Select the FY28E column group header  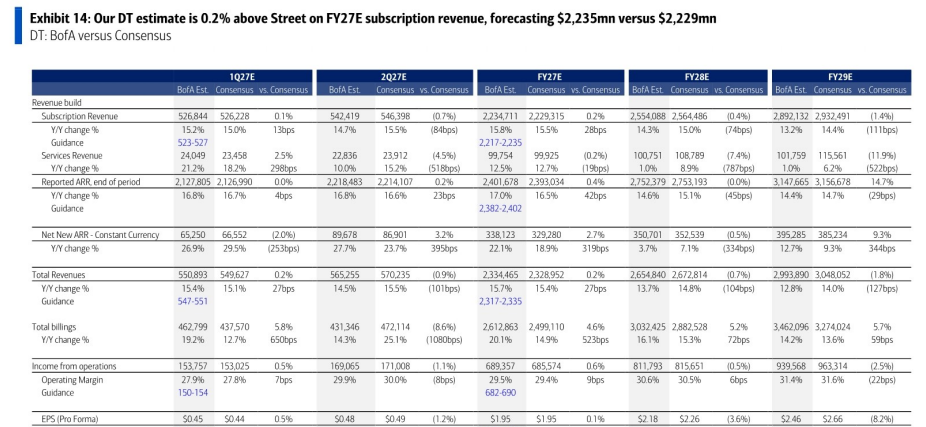click(x=698, y=77)
